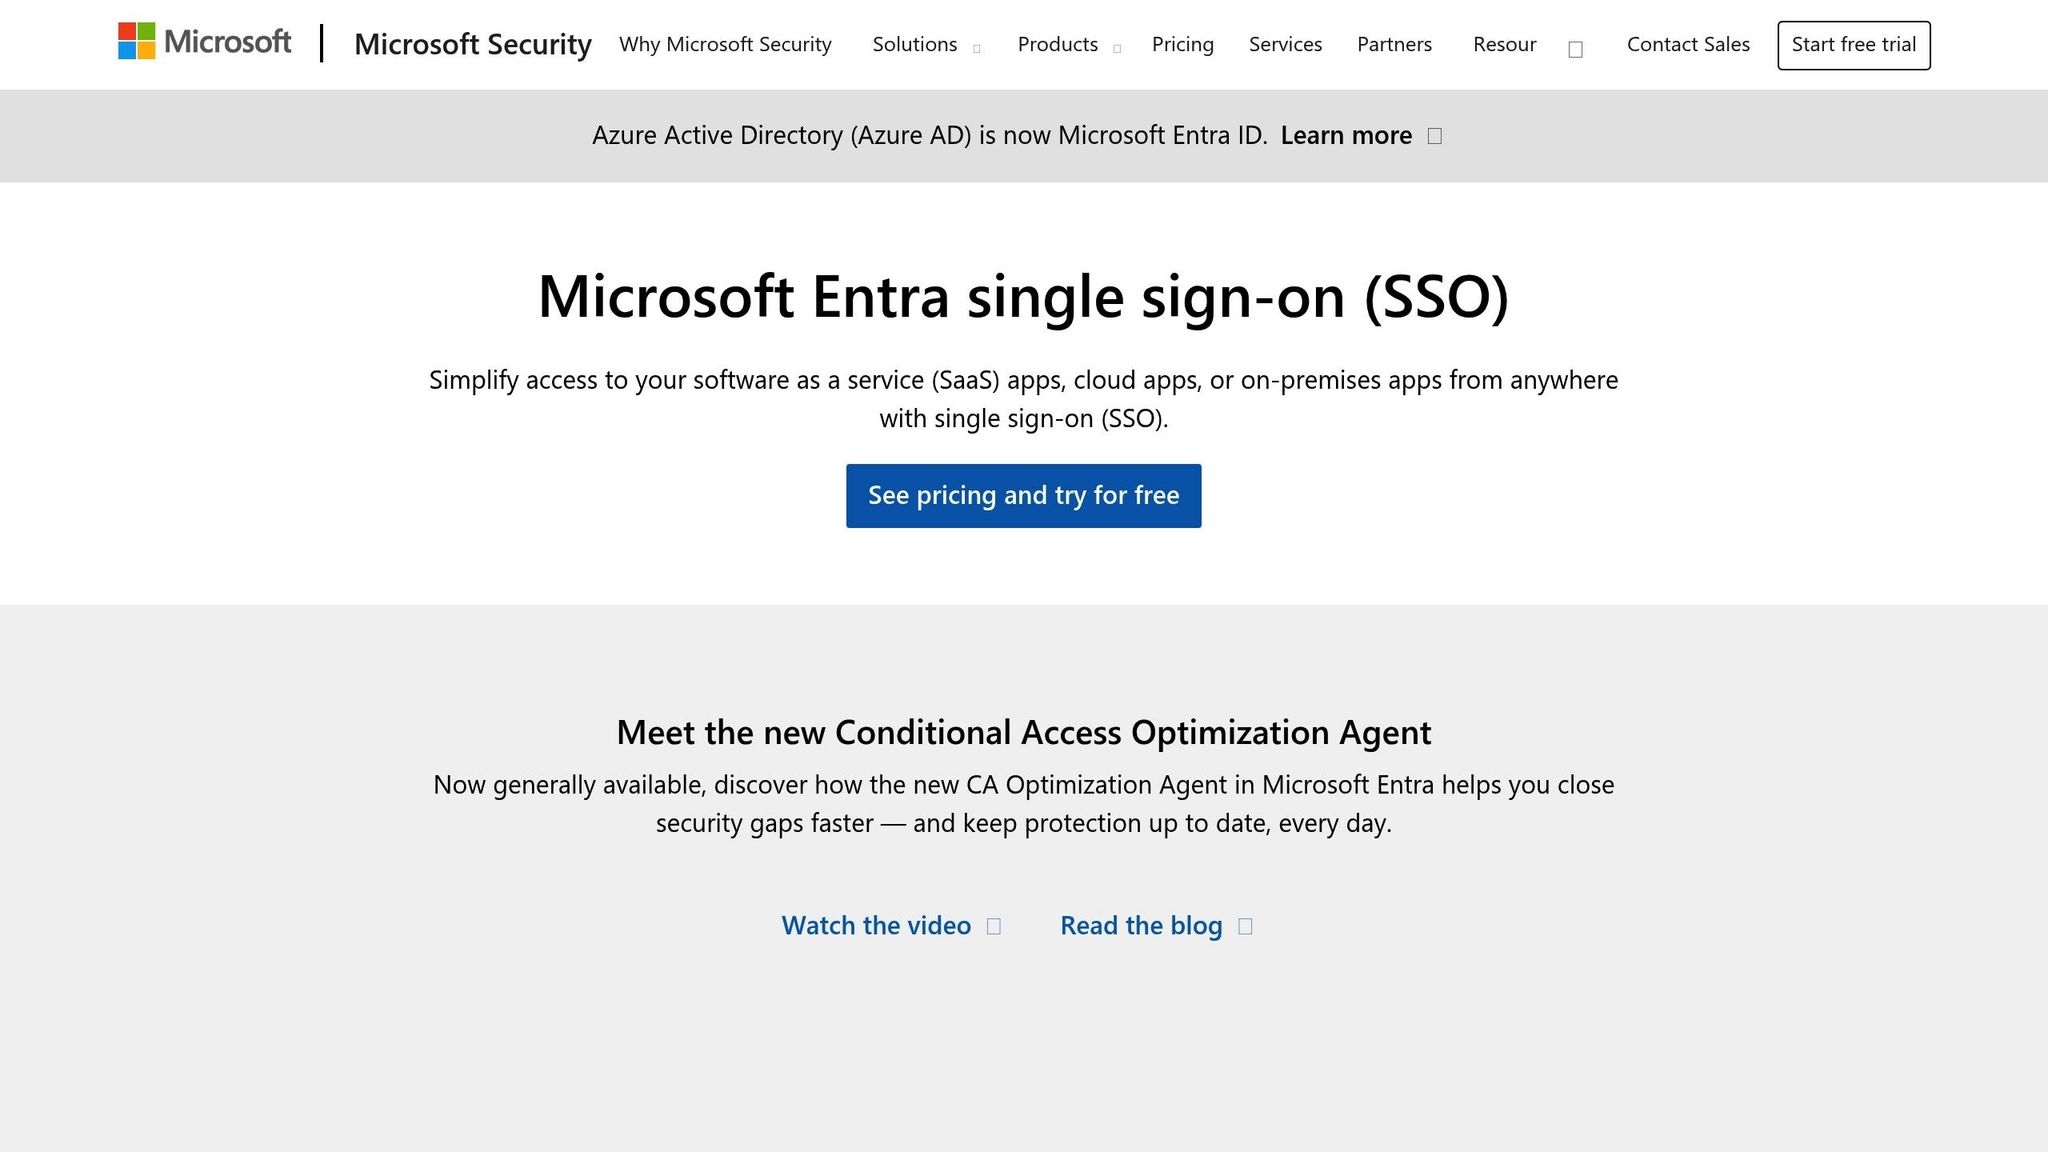Screen dimensions: 2048x1152
Task: Expand the Solutions dropdown chevron
Action: (976, 48)
